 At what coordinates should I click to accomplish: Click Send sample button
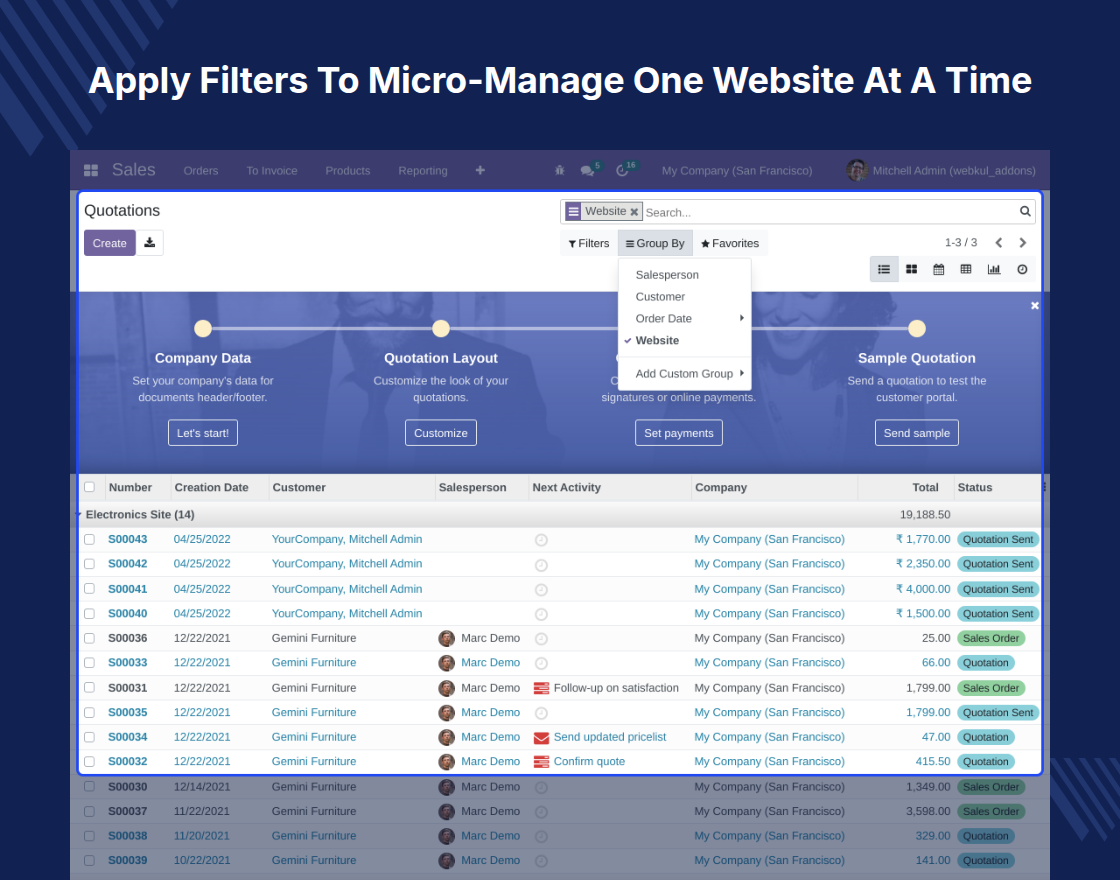(916, 433)
